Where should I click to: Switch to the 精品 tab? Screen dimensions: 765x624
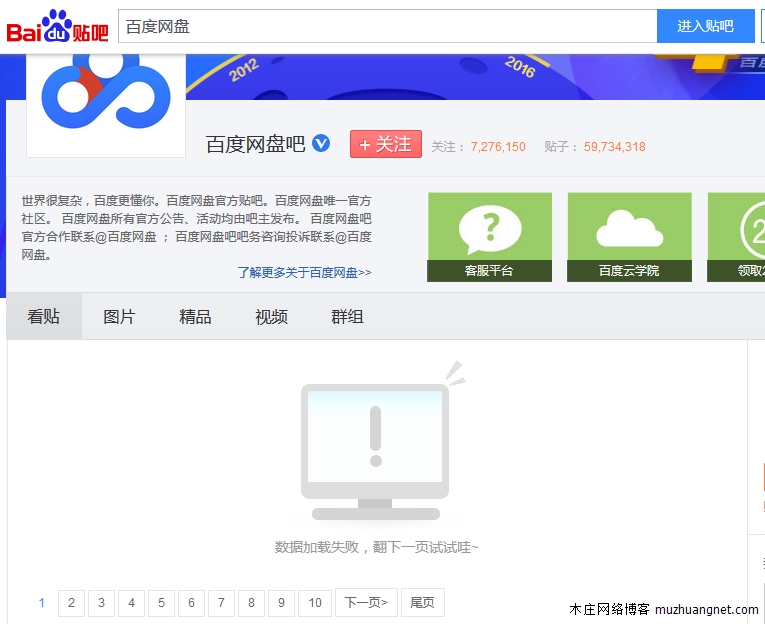click(195, 316)
